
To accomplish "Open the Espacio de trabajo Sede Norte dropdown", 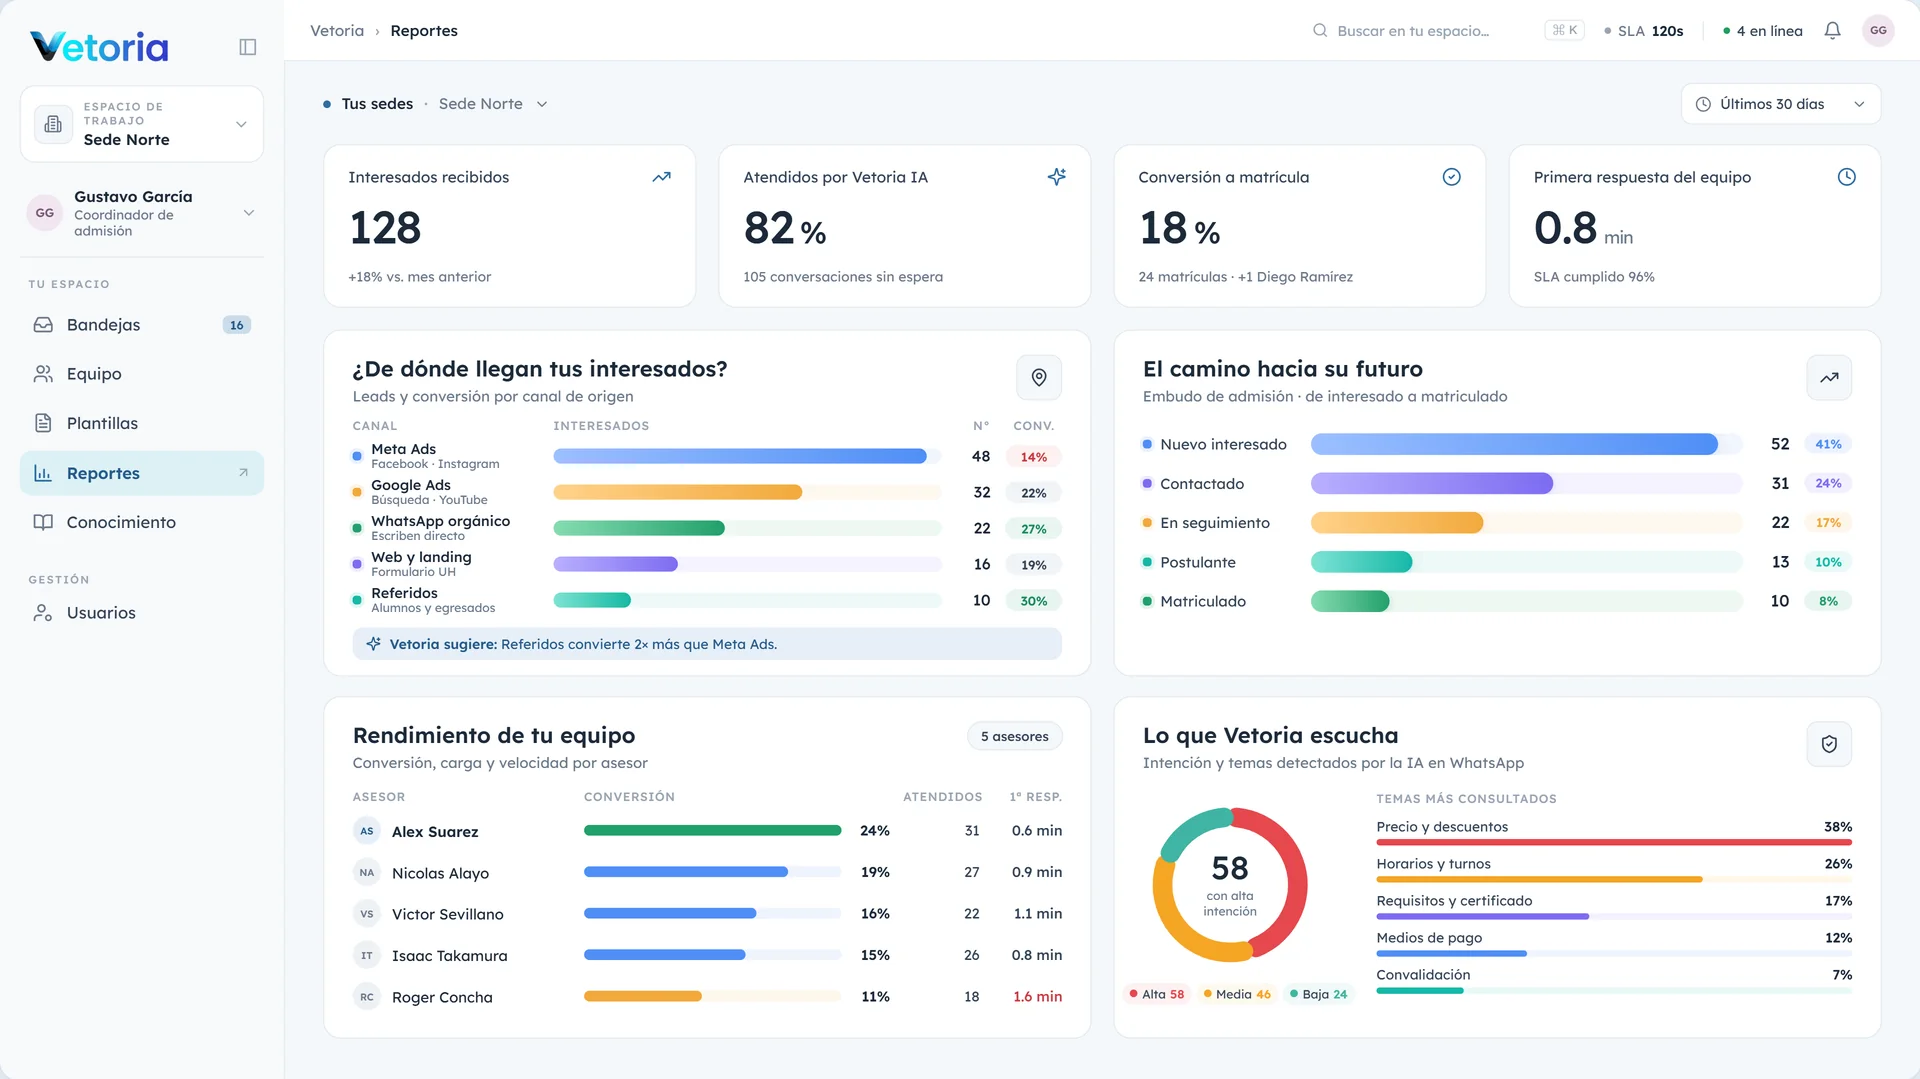I will pos(142,124).
